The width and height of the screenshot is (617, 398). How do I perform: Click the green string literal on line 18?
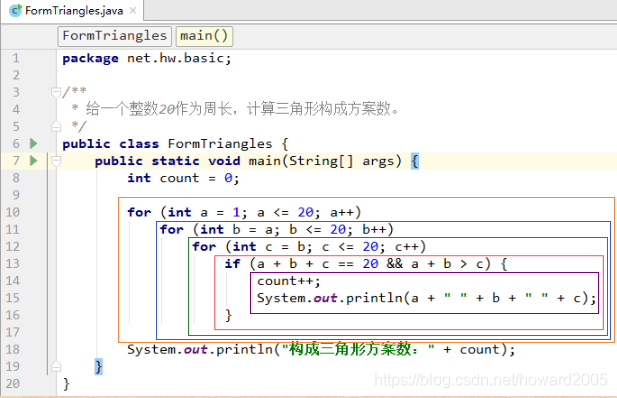pyautogui.click(x=358, y=349)
